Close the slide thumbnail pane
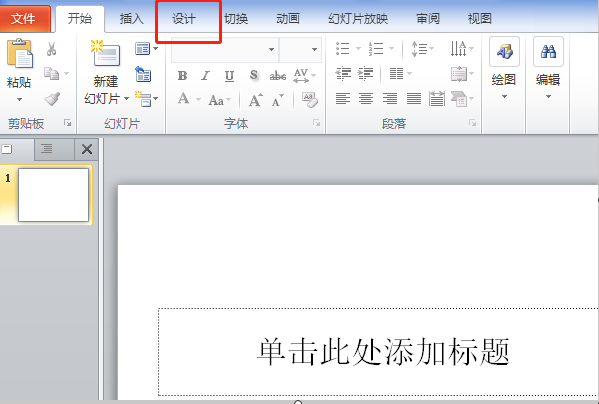 pyautogui.click(x=87, y=149)
